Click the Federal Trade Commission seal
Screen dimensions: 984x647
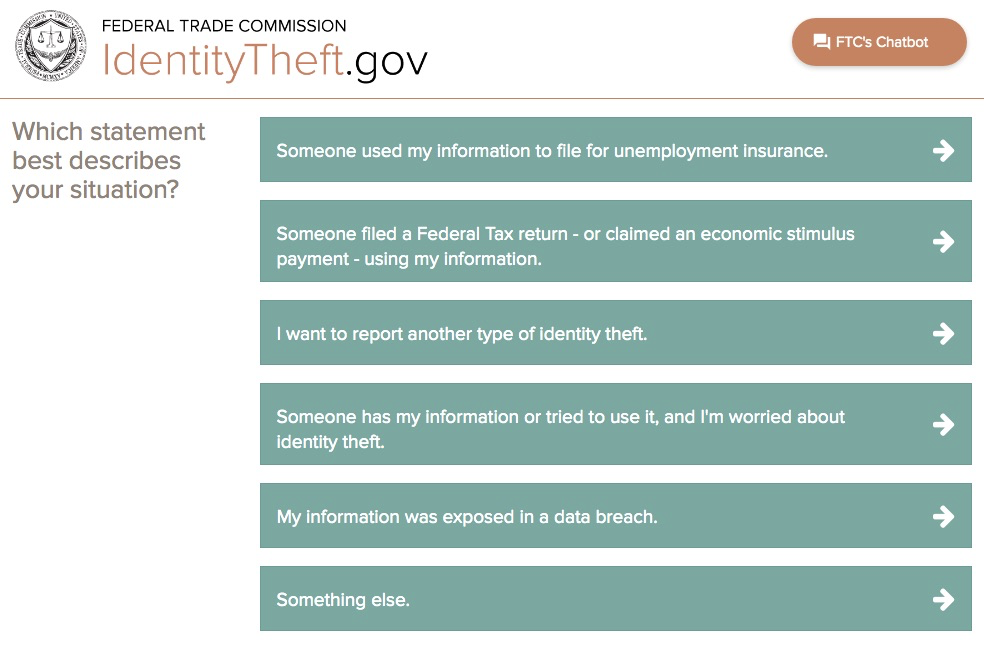(x=49, y=46)
